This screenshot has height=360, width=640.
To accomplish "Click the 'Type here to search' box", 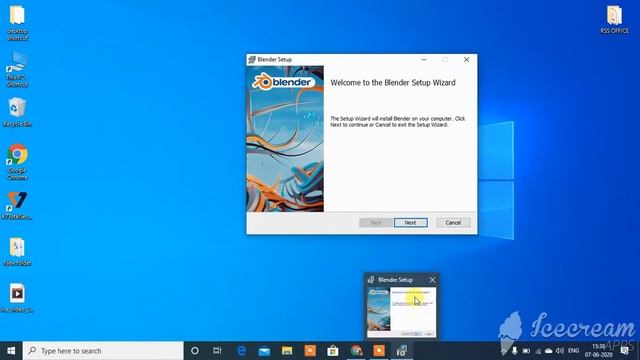I will 103,351.
